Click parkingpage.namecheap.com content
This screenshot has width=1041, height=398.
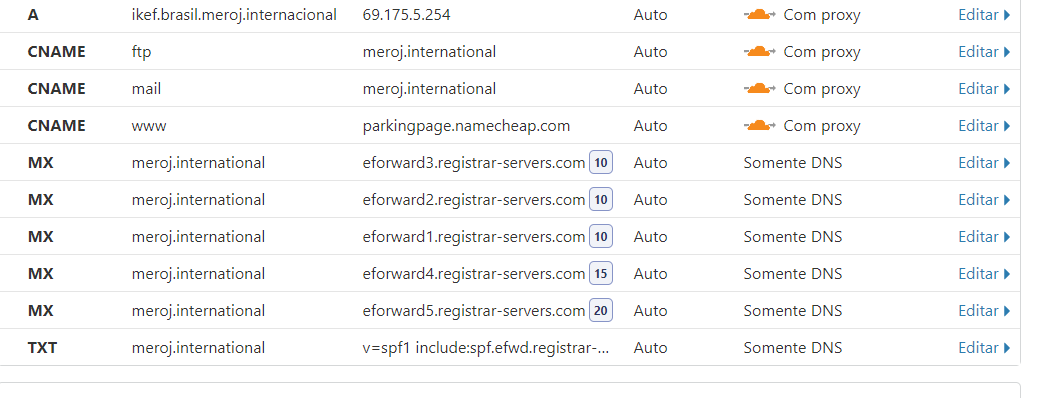click(466, 126)
